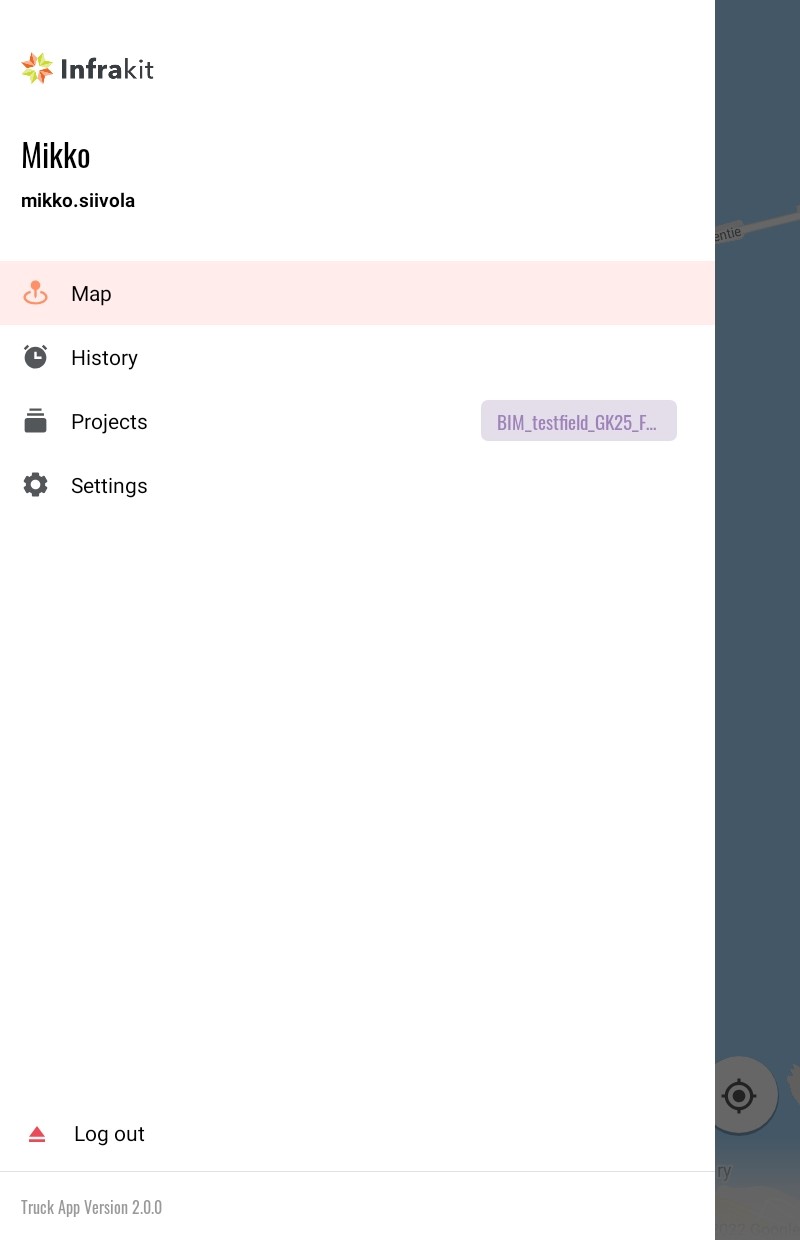Click the History alarm clock icon

point(36,357)
